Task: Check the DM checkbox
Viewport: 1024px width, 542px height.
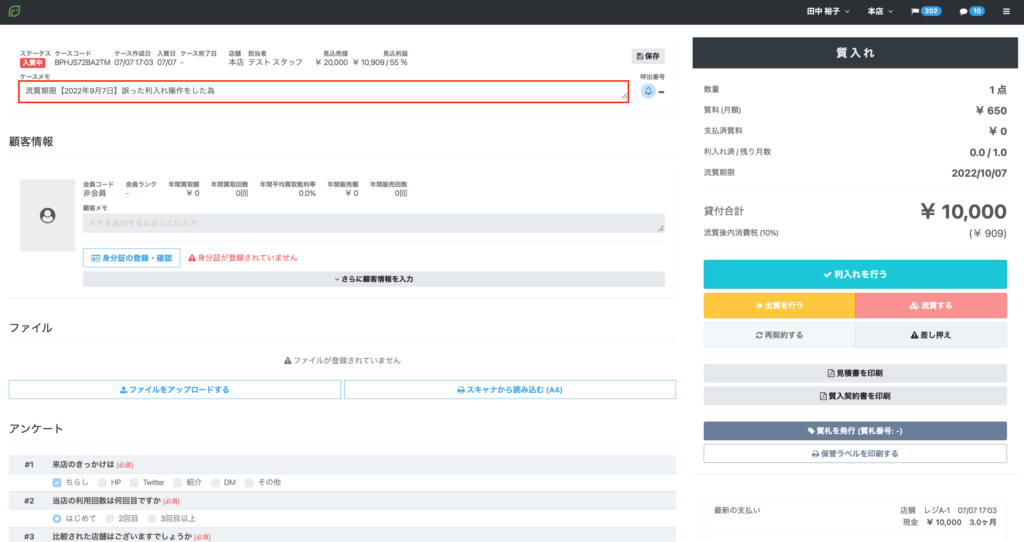Action: [x=215, y=483]
